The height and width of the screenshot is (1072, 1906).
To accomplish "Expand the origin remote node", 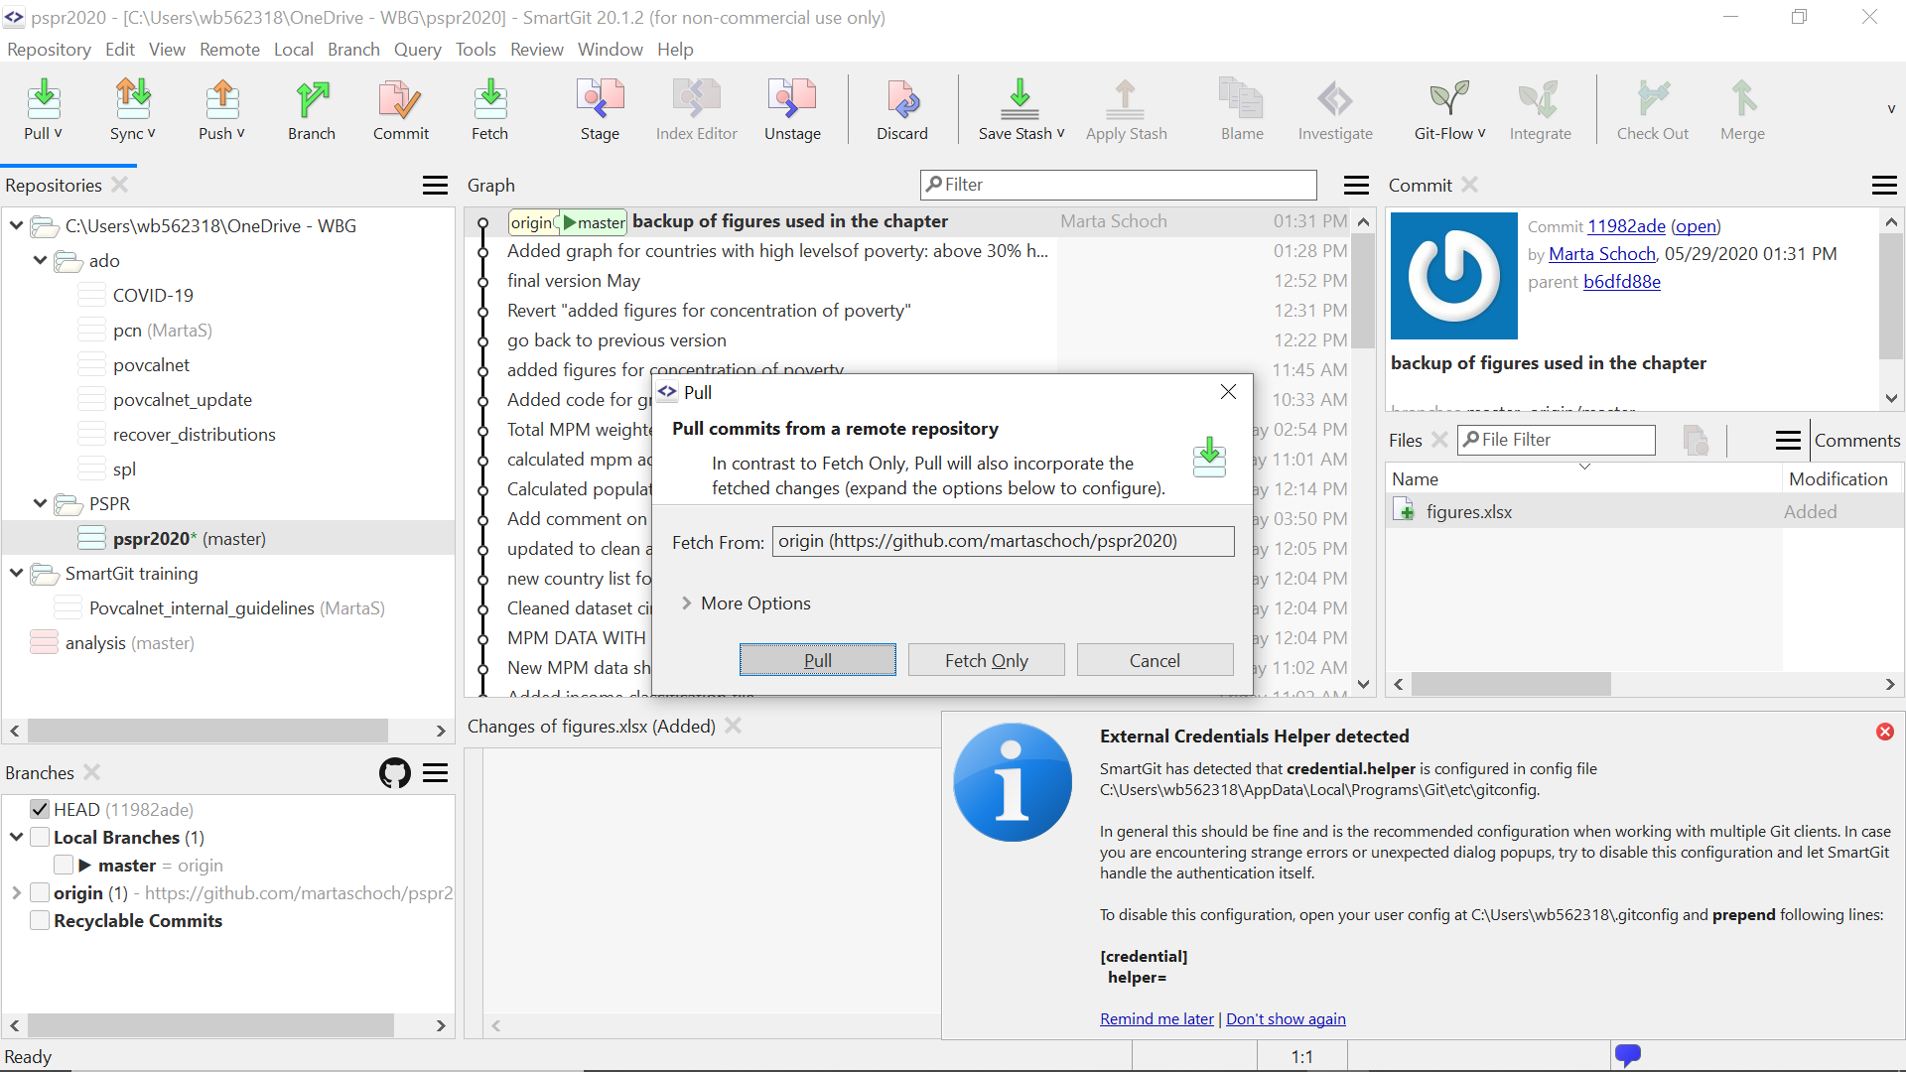I will [17, 893].
